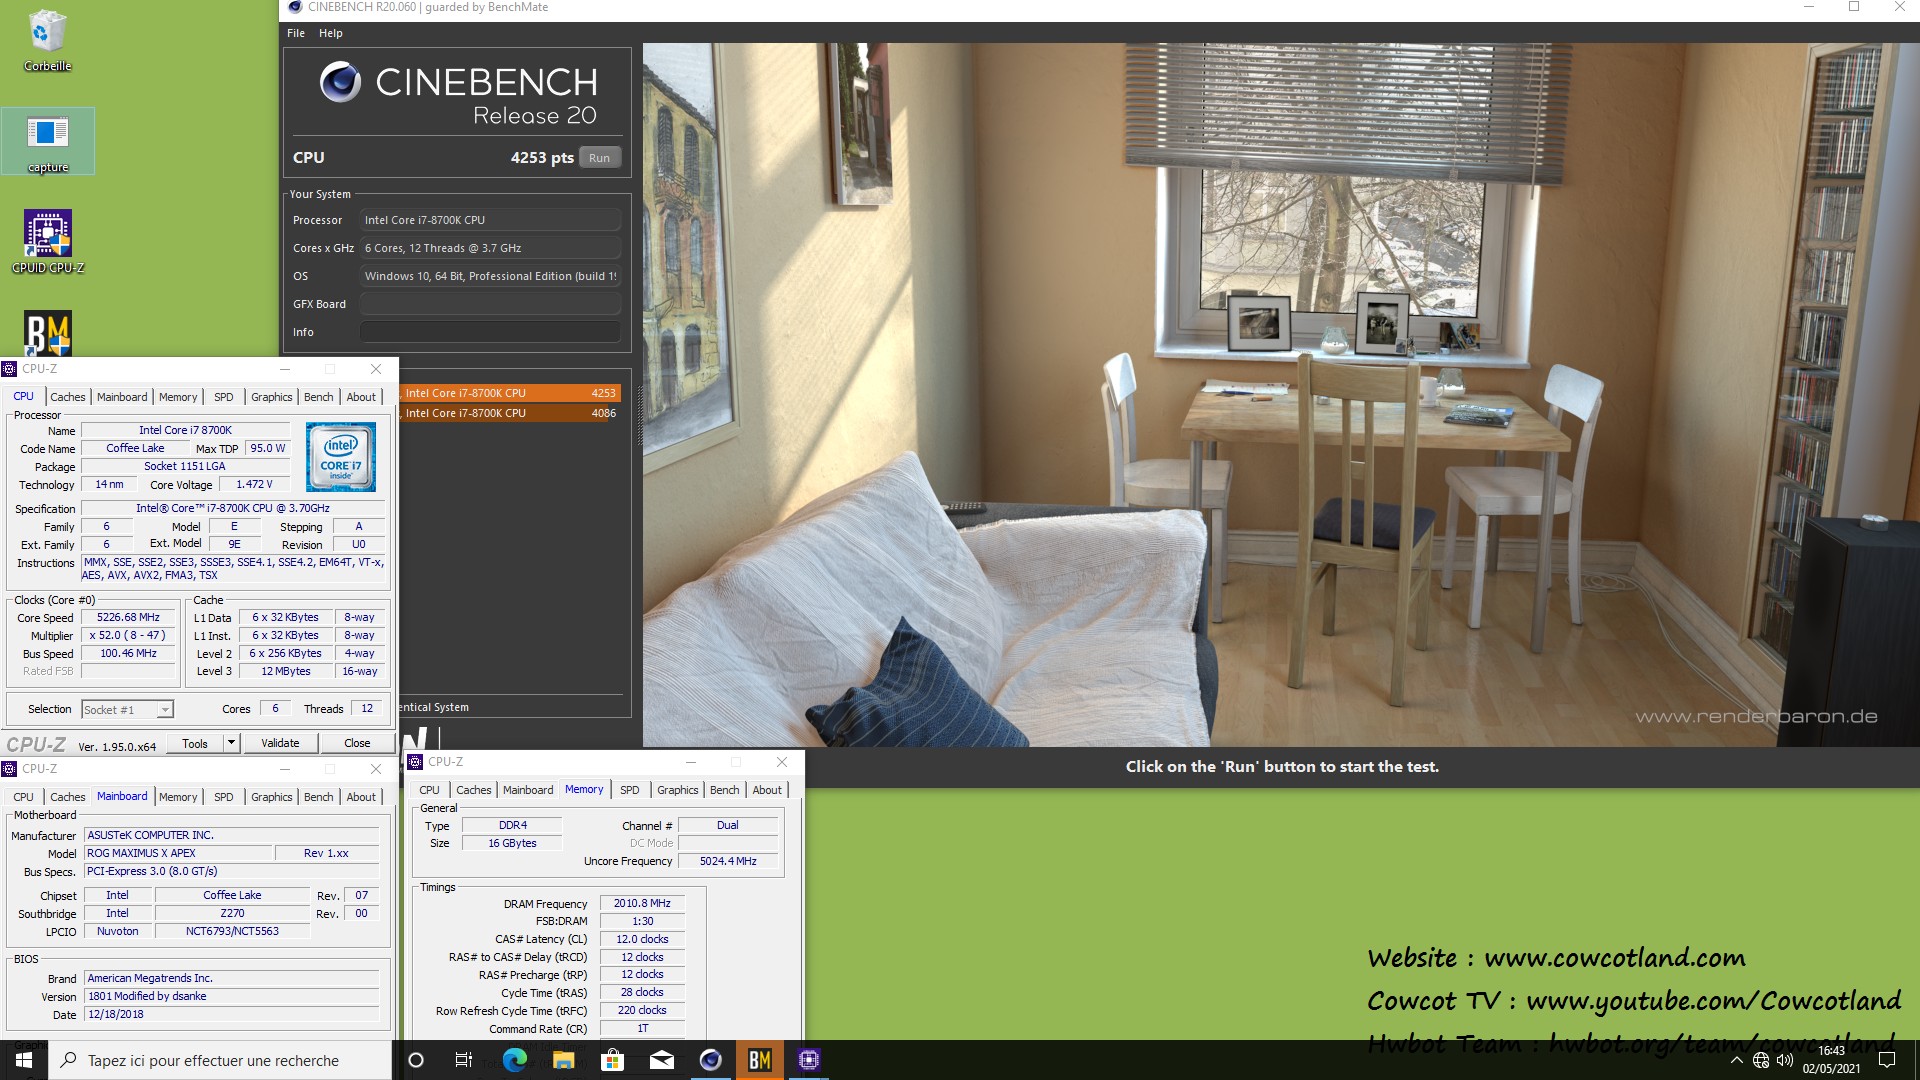Open Task View in the taskbar

464,1060
